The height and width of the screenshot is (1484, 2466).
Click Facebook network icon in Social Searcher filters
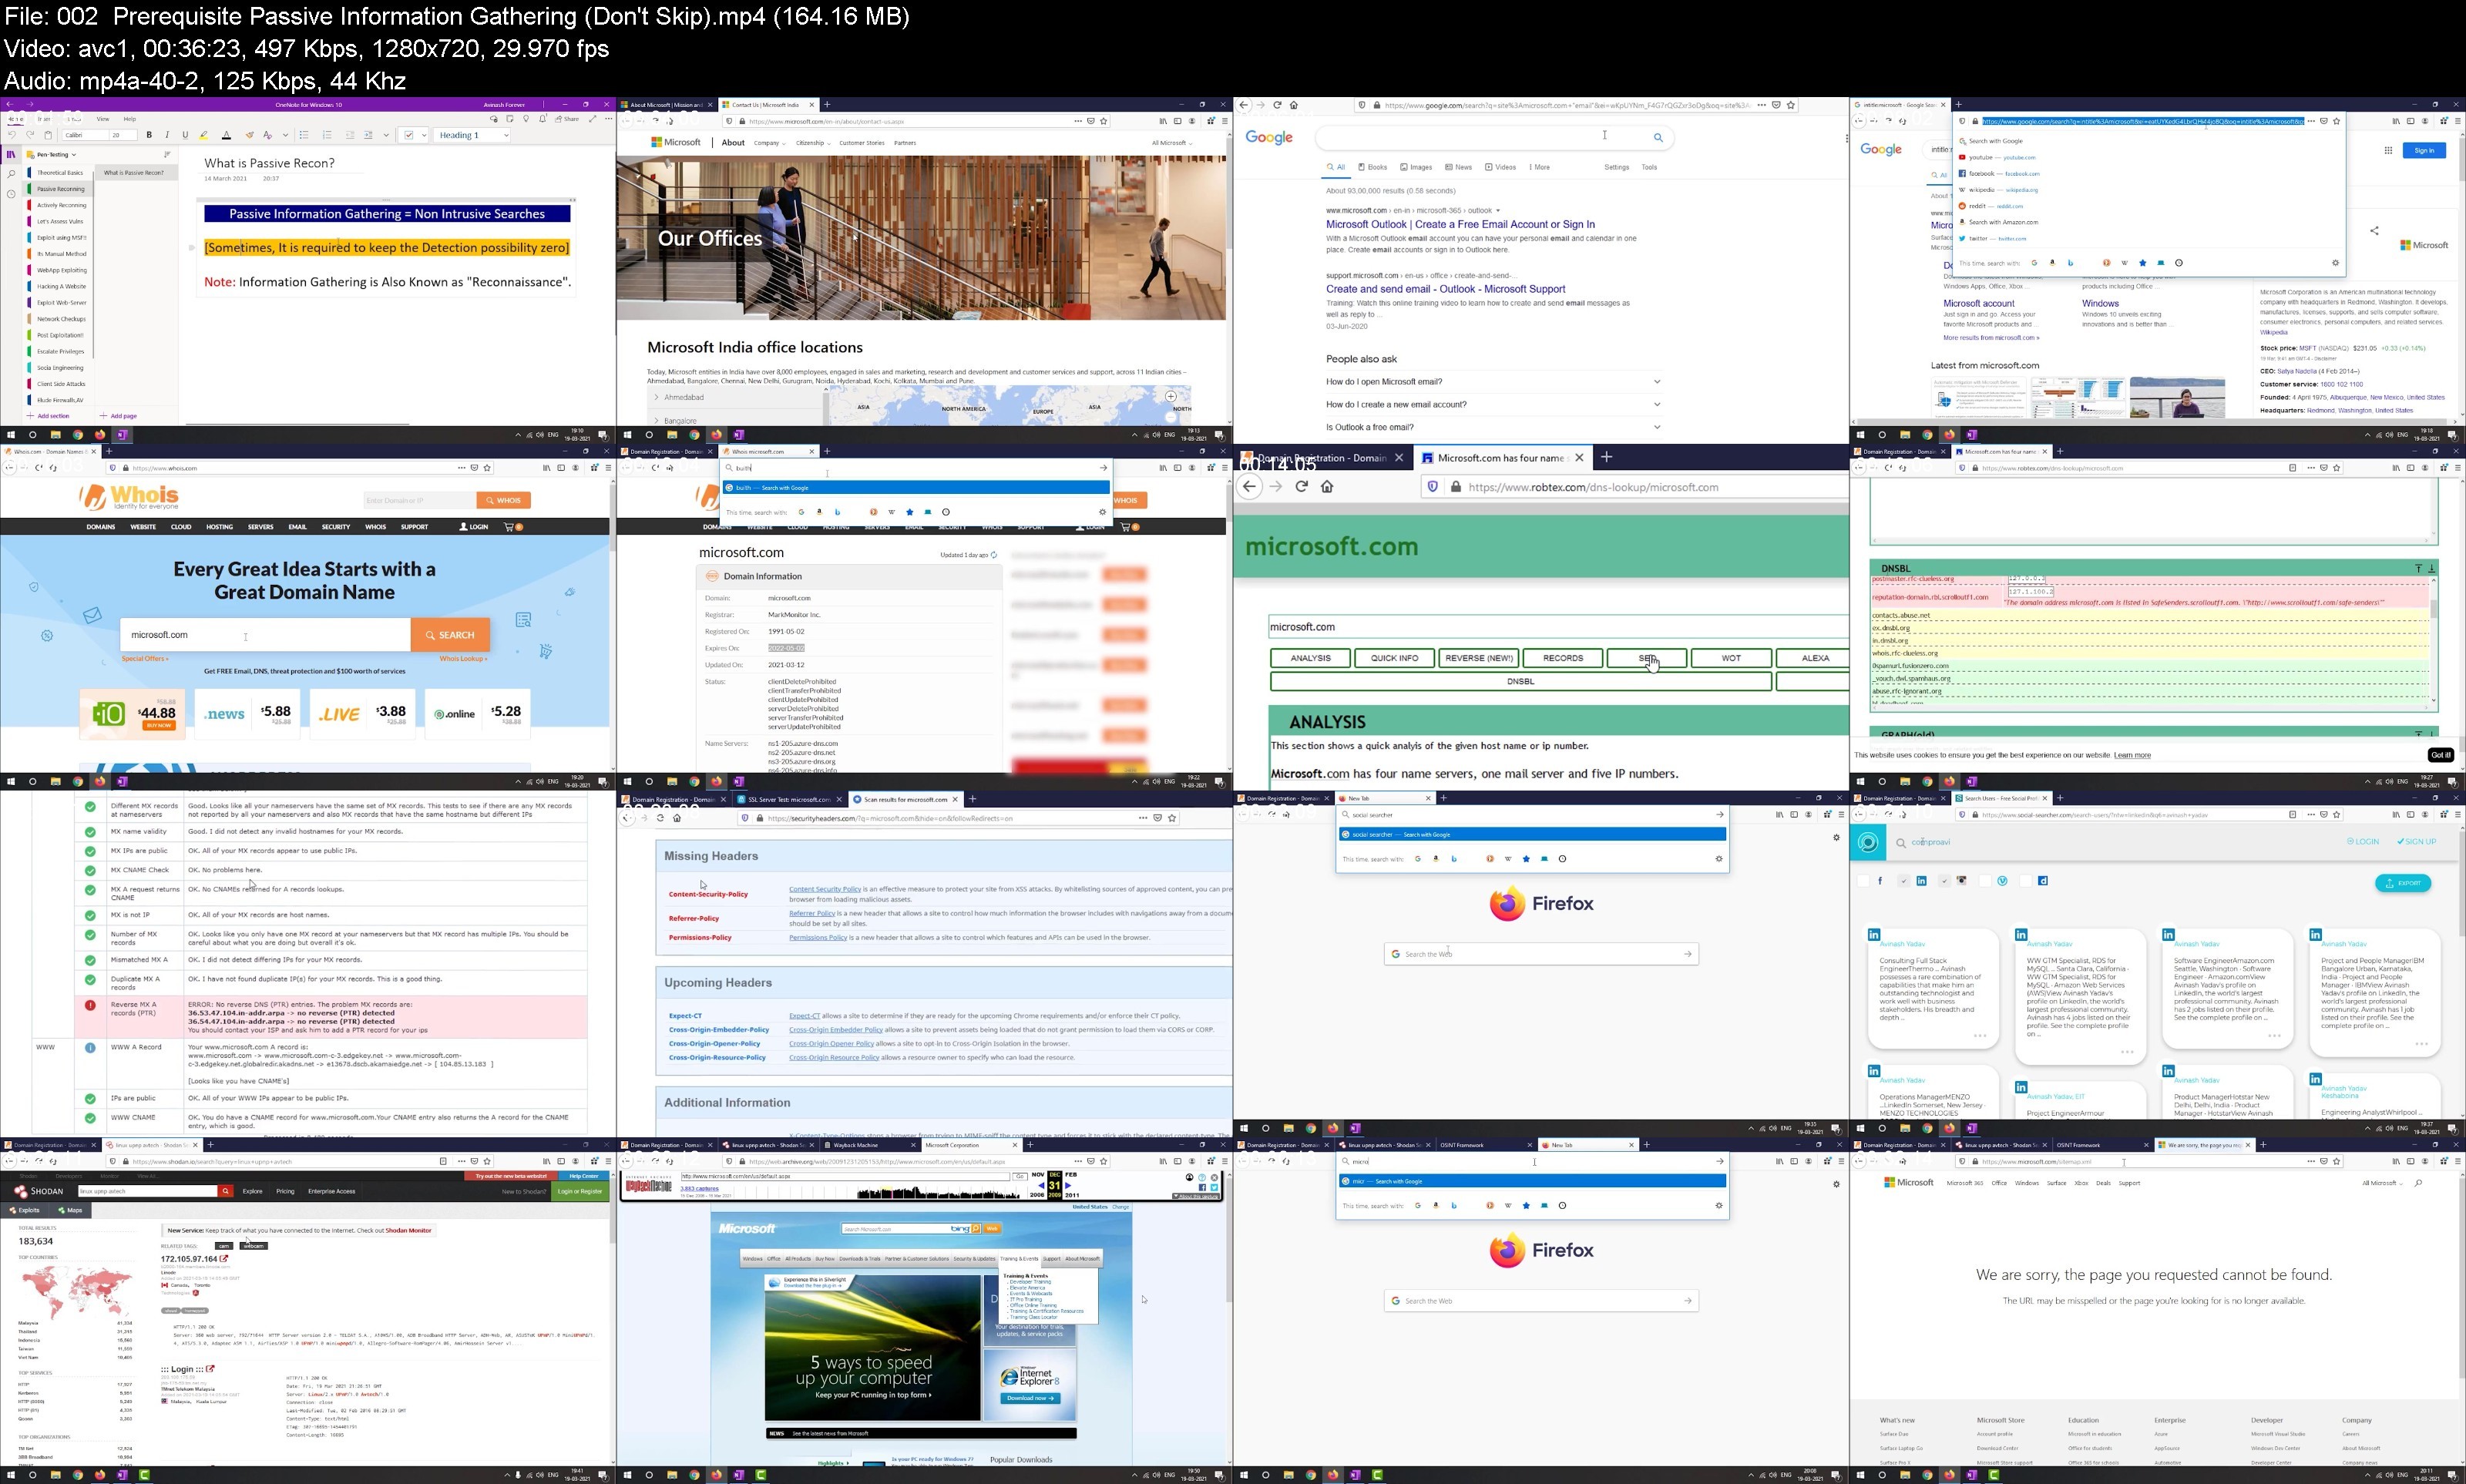tap(1880, 881)
